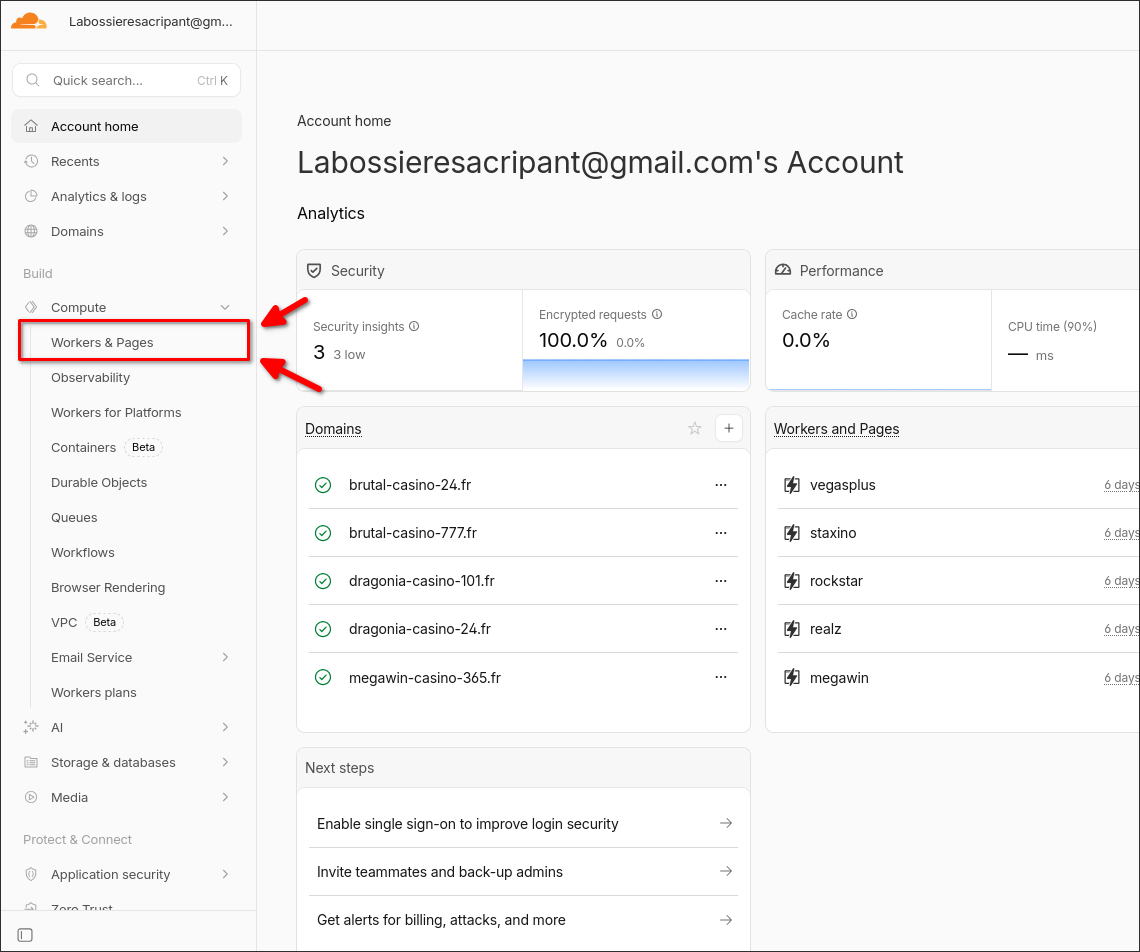Expand the Email Service submenu
This screenshot has width=1140, height=952.
[225, 658]
